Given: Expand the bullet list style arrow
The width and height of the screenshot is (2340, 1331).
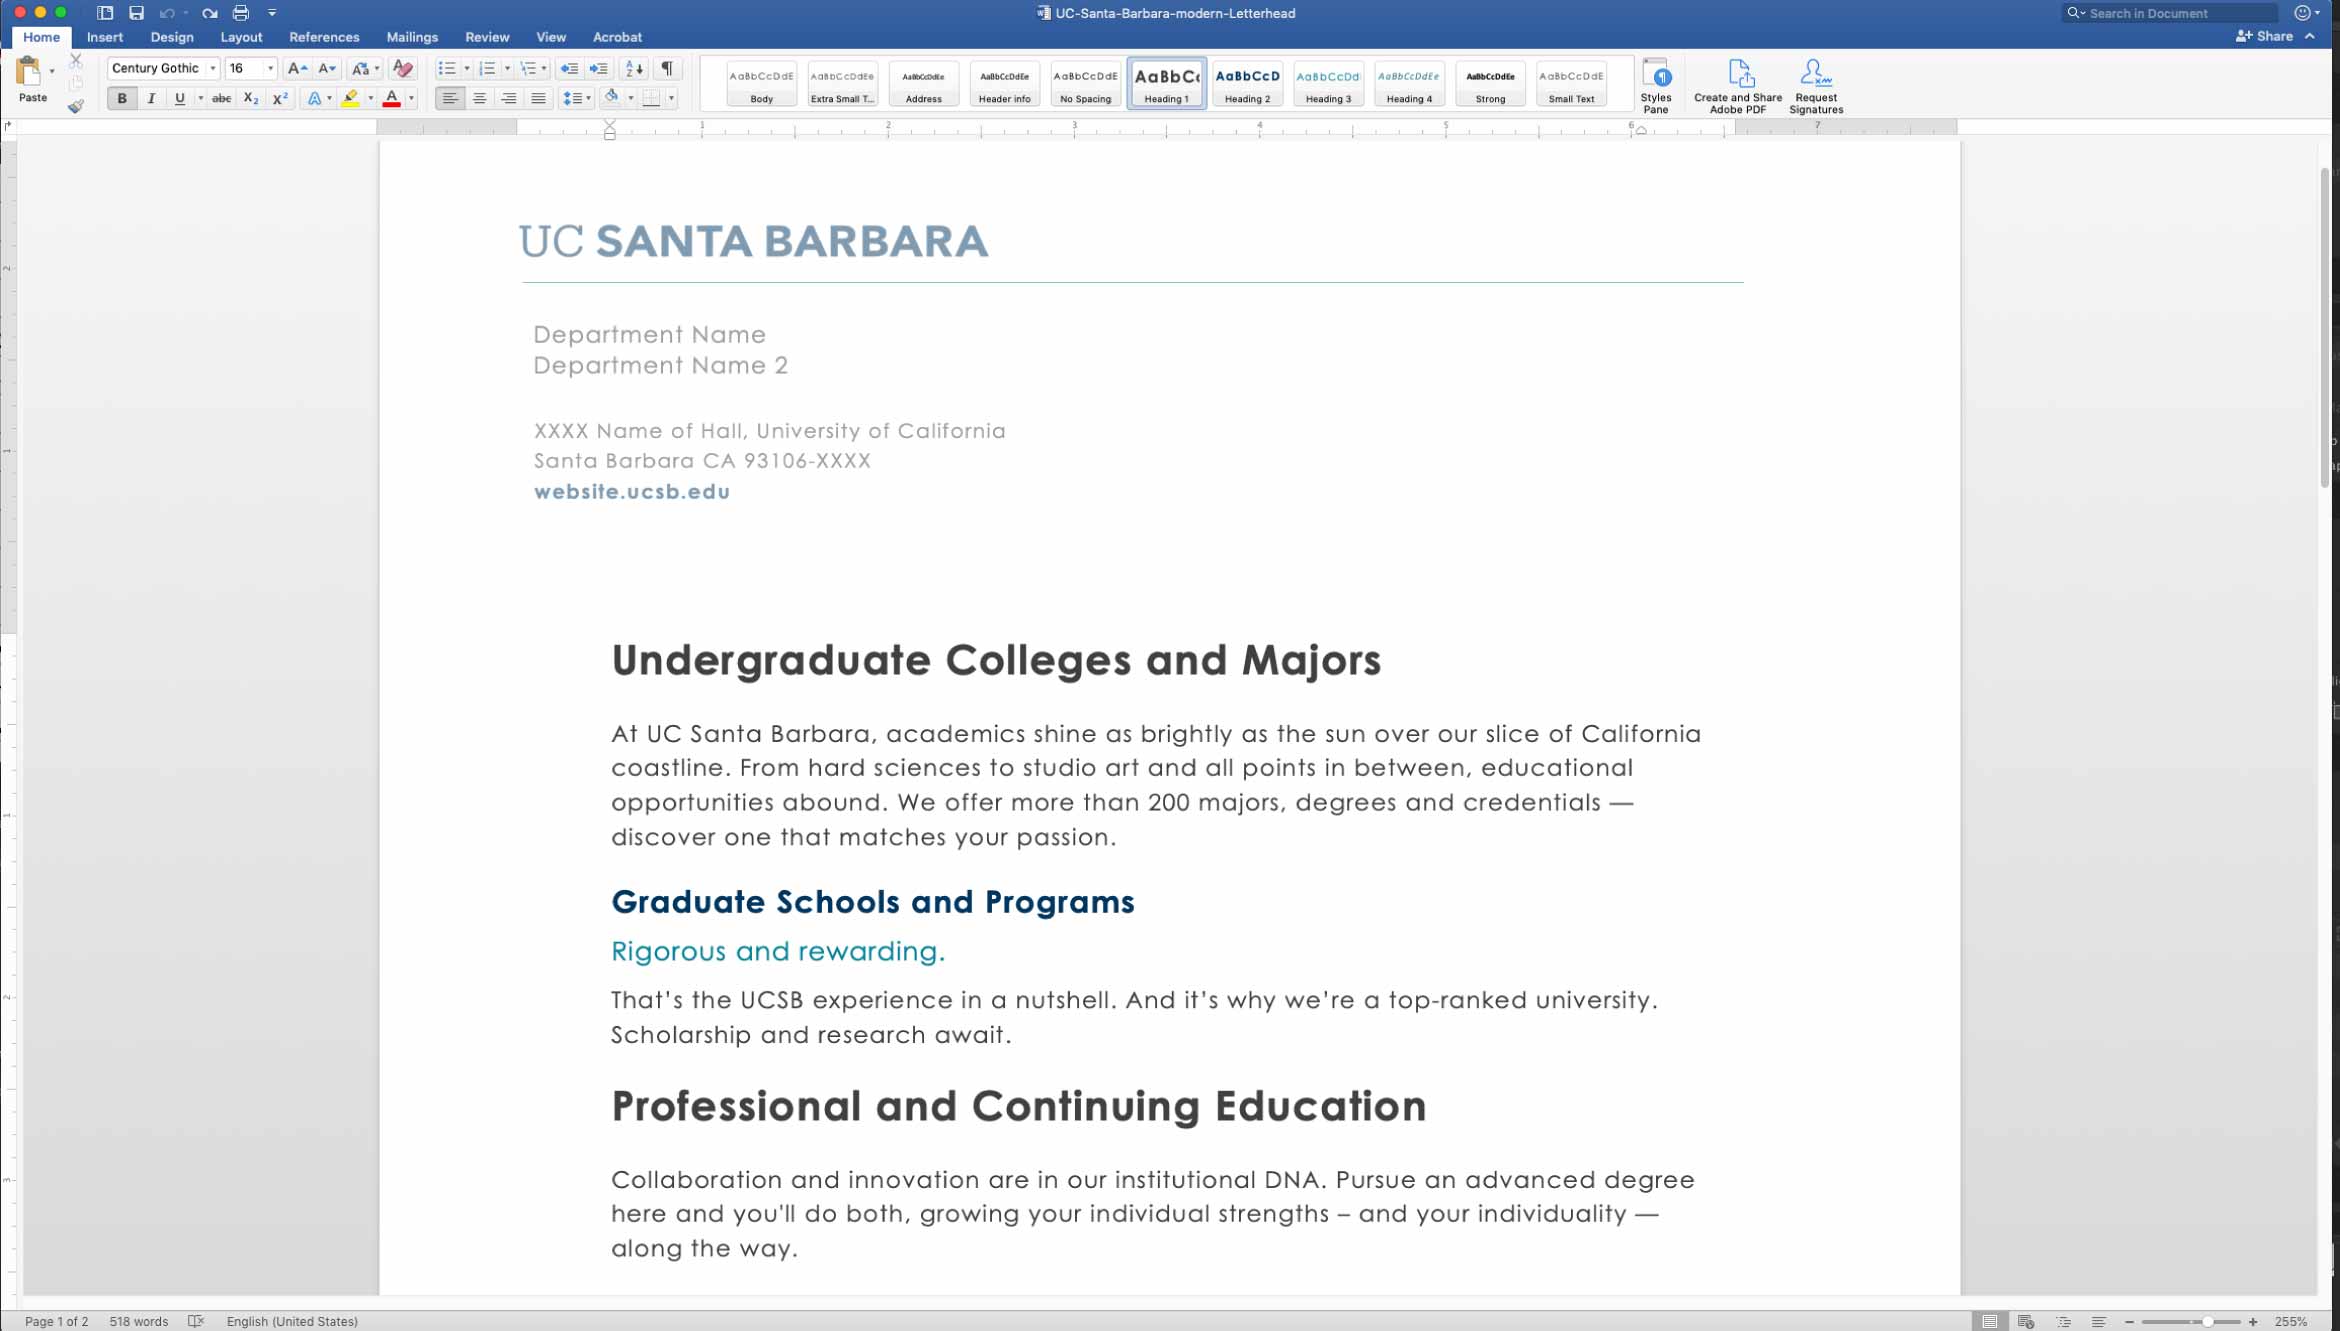Looking at the screenshot, I should tap(467, 68).
